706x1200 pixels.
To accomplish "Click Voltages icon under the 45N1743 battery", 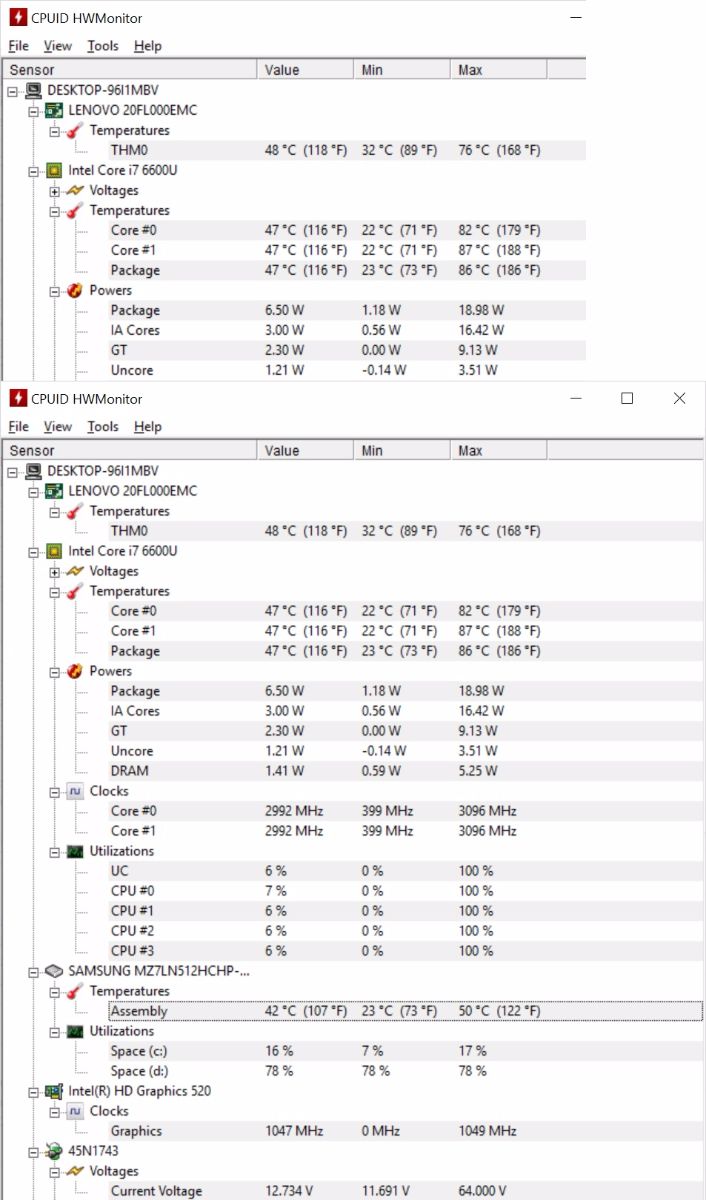I will coord(75,1171).
